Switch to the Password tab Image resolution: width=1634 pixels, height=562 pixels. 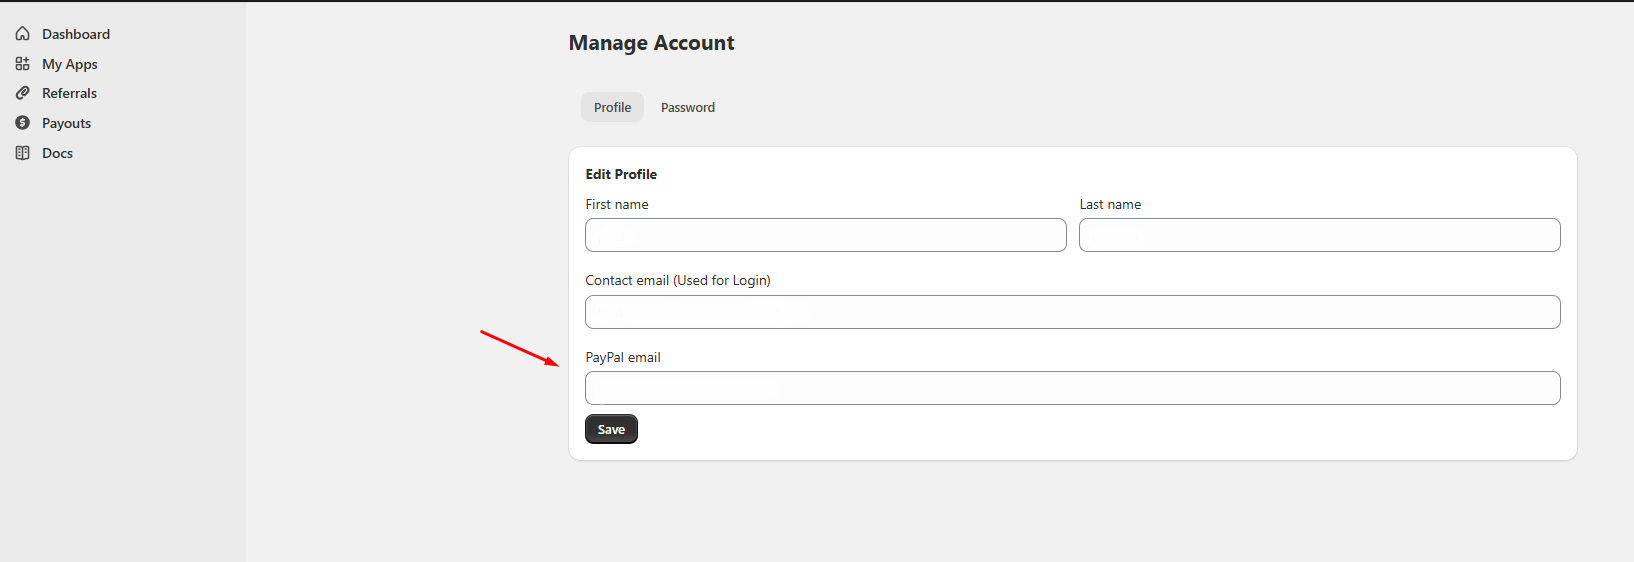688,107
